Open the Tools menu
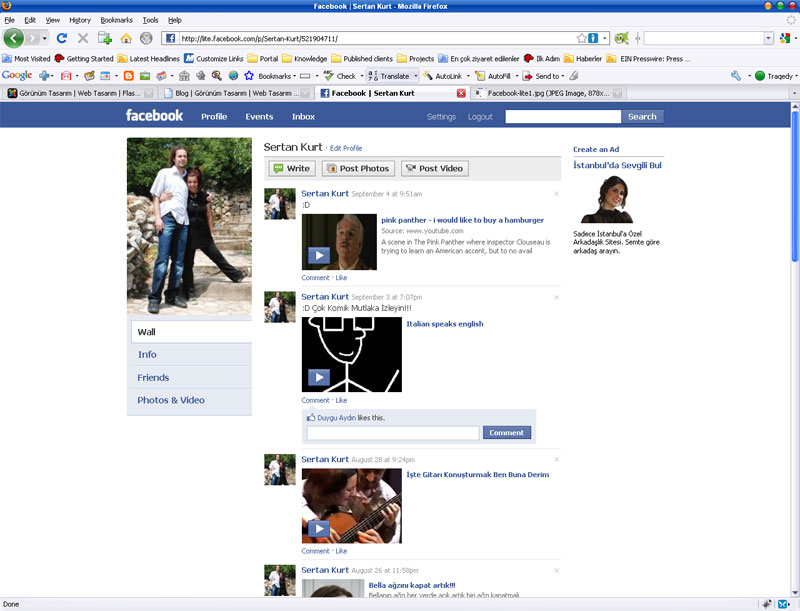The height and width of the screenshot is (611, 800). coord(150,20)
